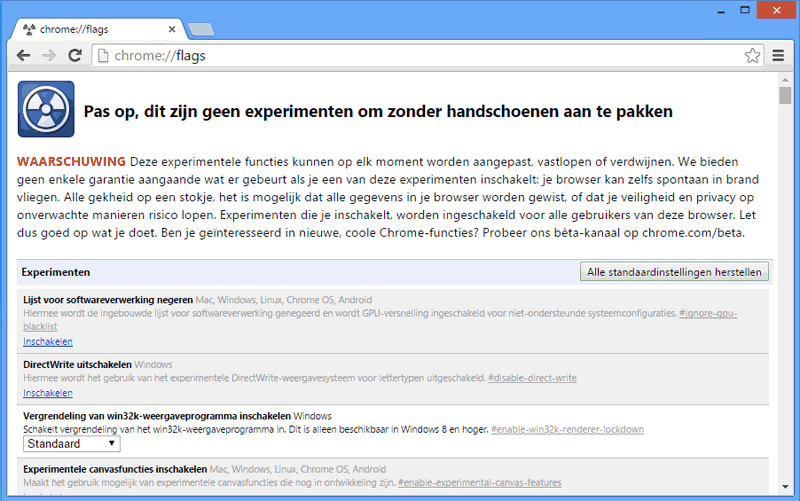Click the scrollbar down arrow
Image resolution: width=800 pixels, height=501 pixels.
(785, 487)
